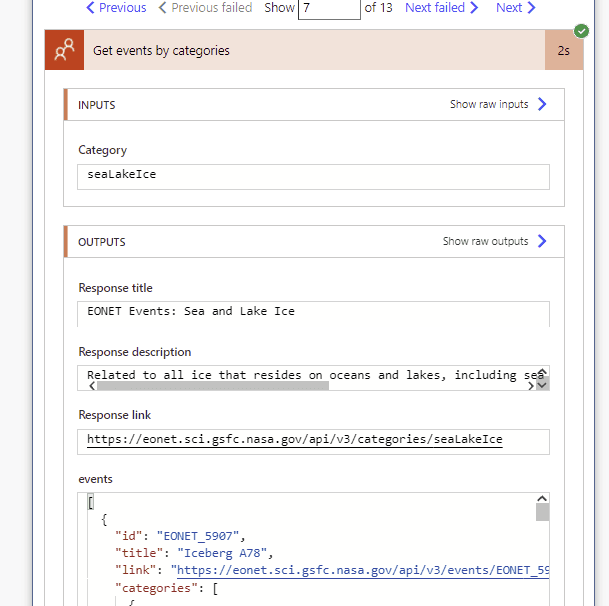Click the "categories" key in events JSON
The image size is (609, 606).
(x=157, y=588)
